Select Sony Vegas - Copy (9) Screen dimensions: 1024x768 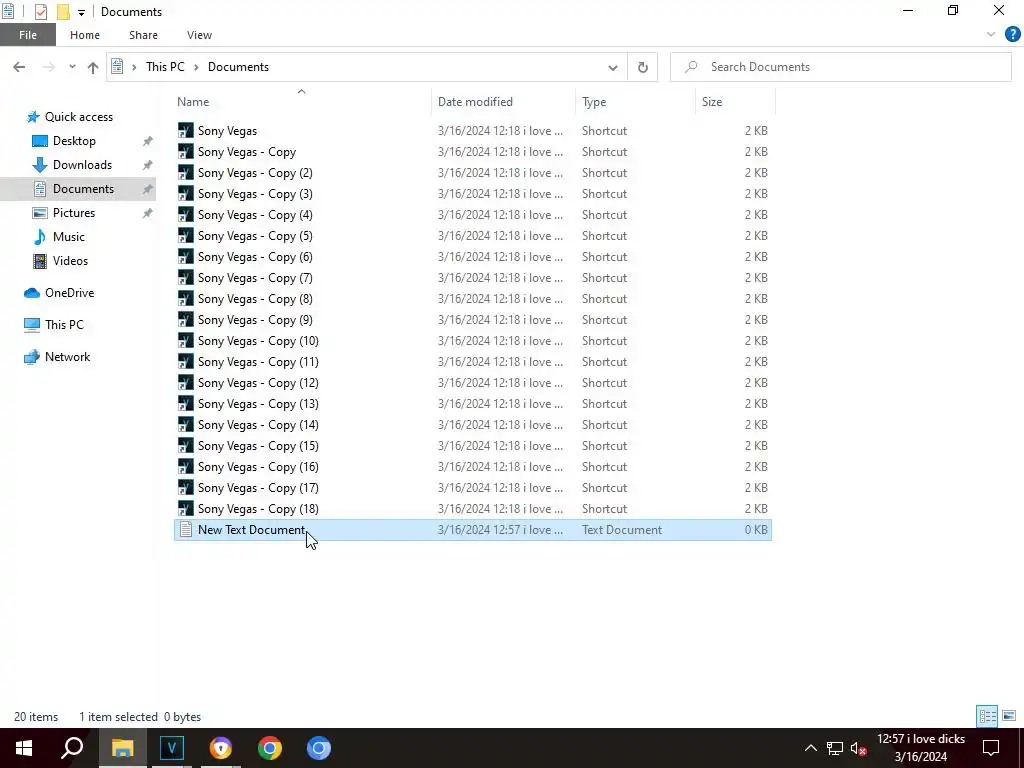(255, 320)
